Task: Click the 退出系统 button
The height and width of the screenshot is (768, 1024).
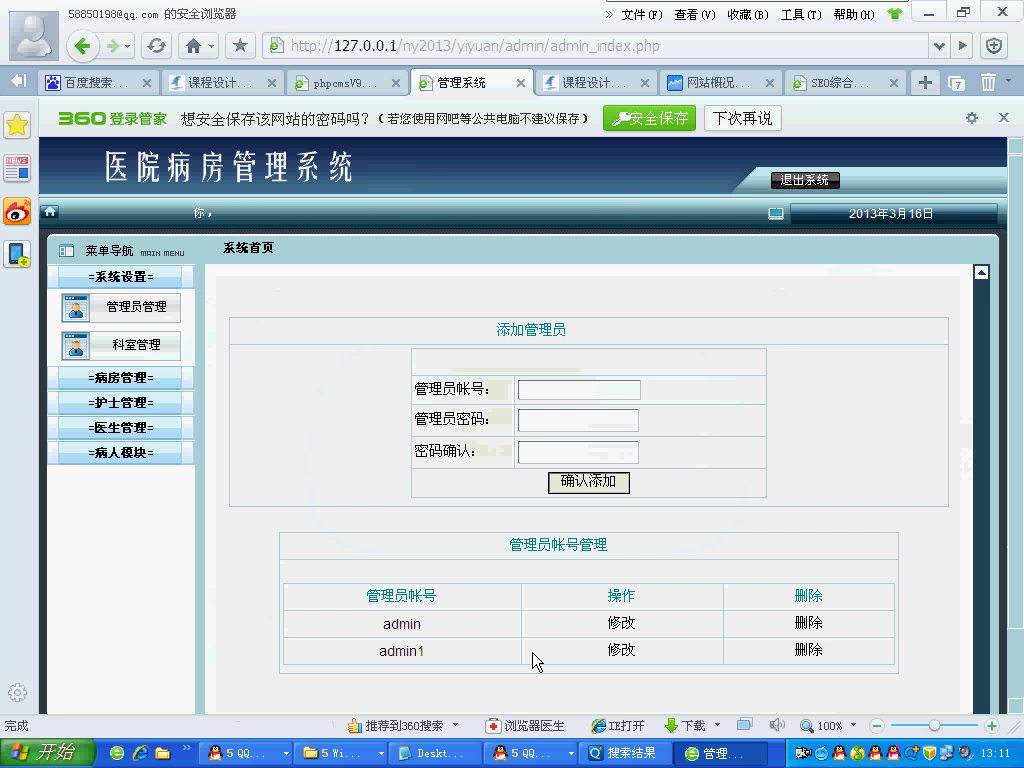Action: click(805, 180)
